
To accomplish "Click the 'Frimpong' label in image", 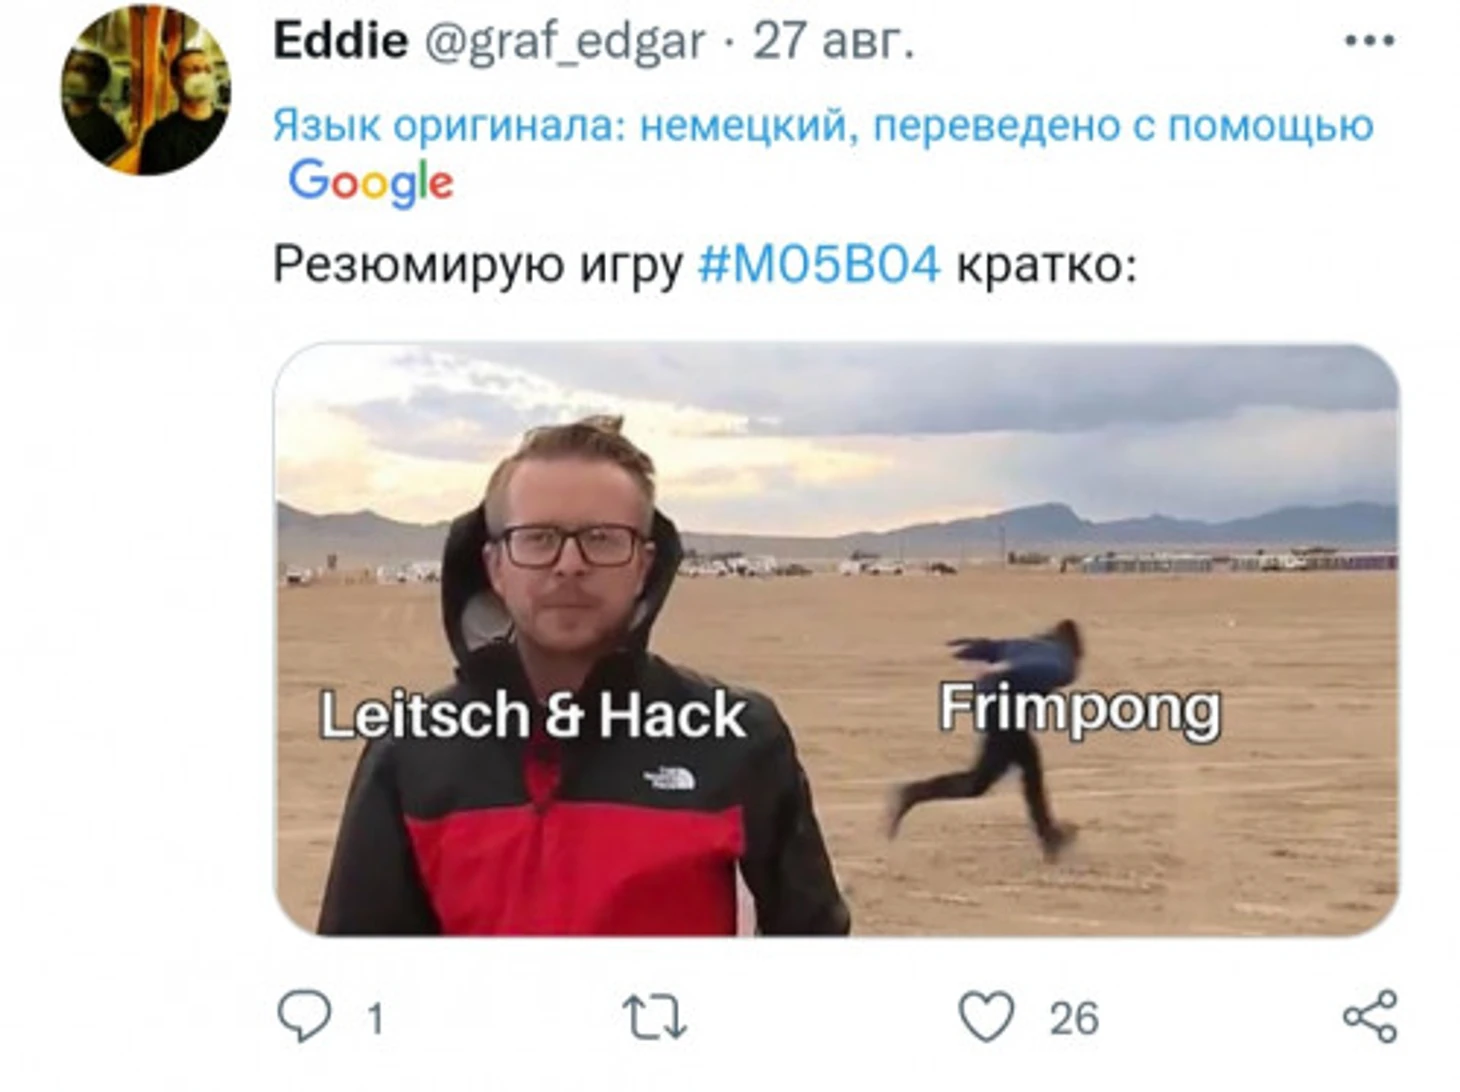I will pyautogui.click(x=1080, y=709).
